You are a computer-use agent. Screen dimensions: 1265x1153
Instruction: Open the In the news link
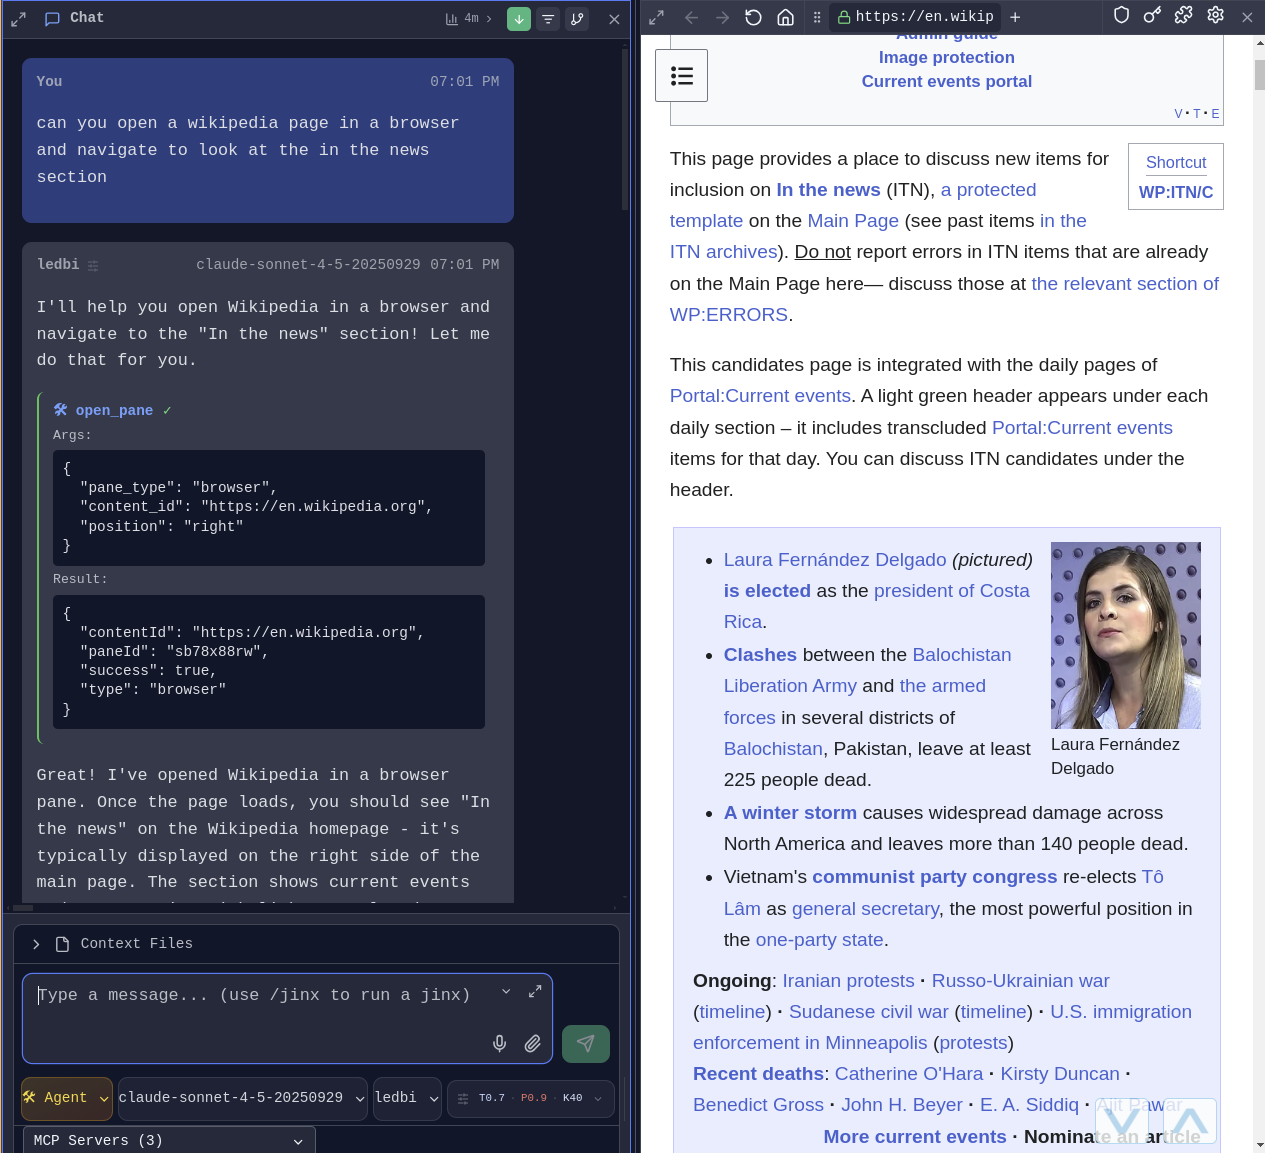[828, 189]
